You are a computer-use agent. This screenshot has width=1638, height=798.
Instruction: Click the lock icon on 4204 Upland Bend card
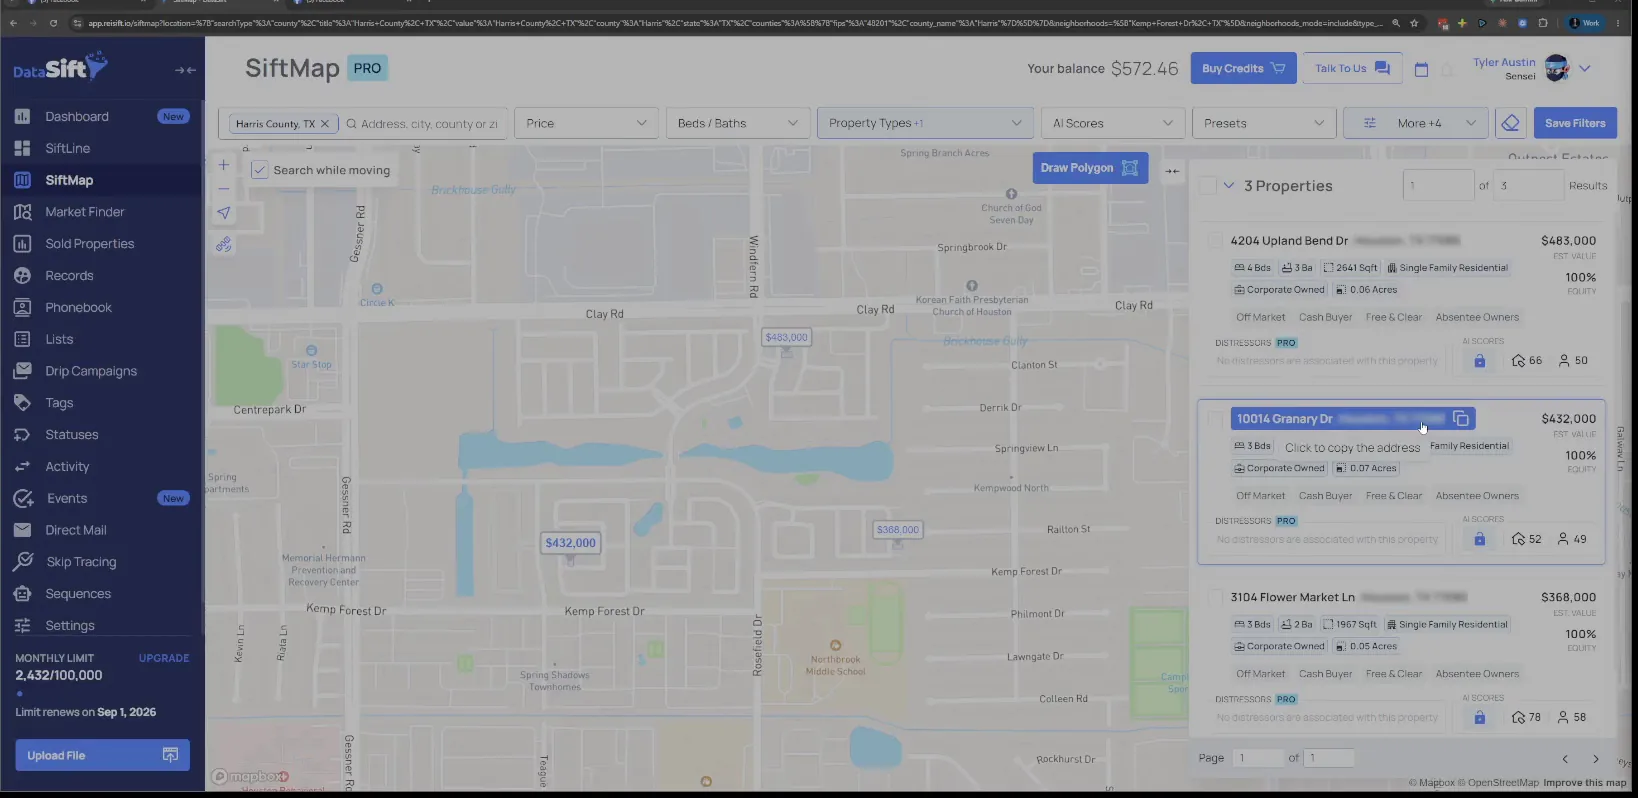1479,361
